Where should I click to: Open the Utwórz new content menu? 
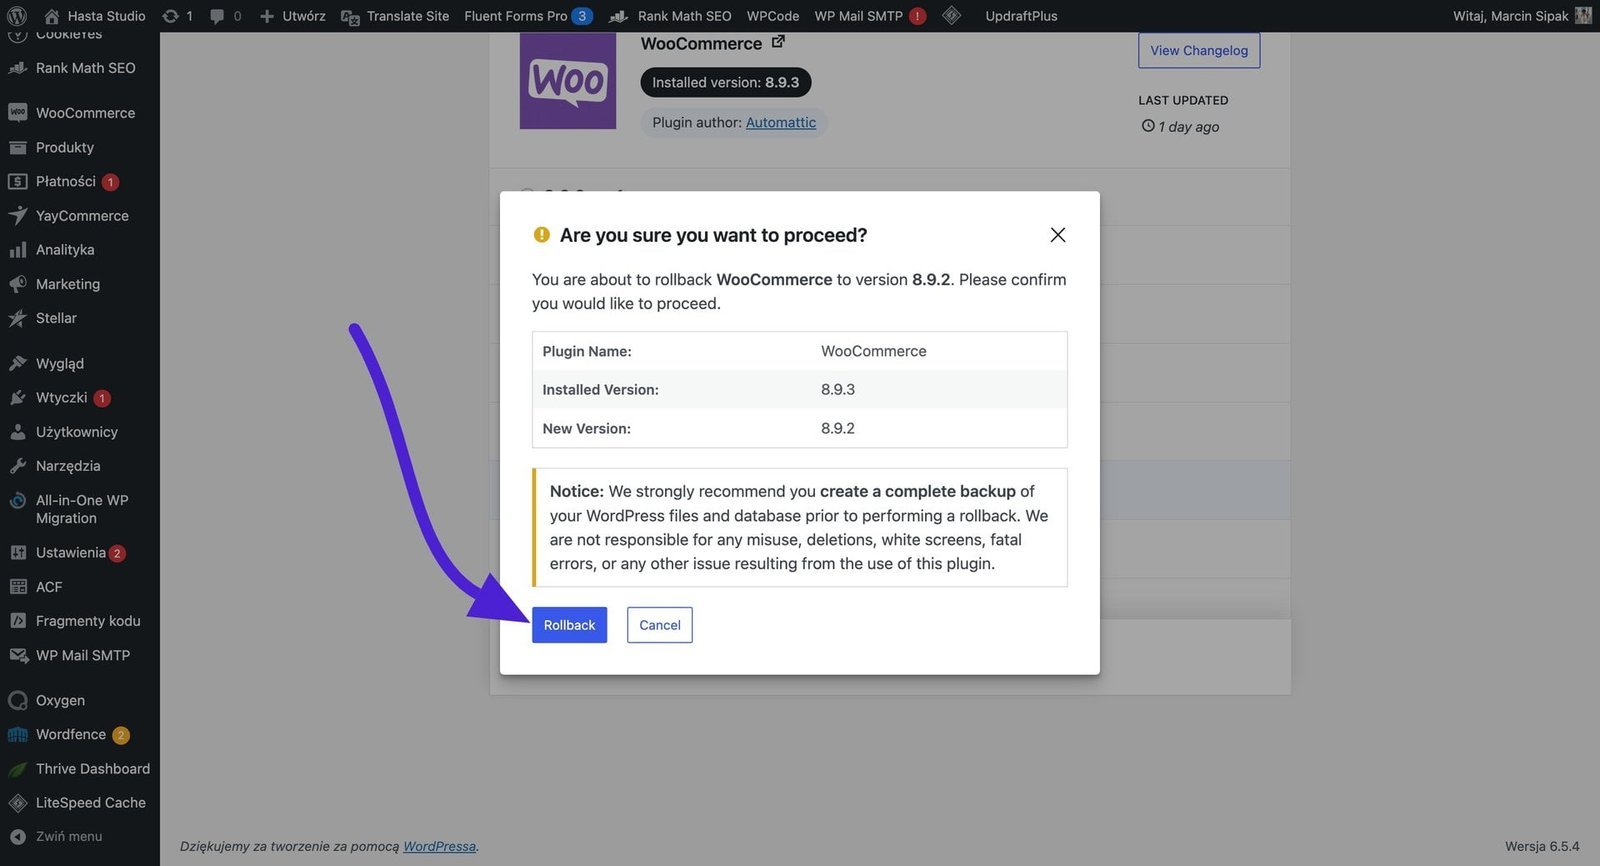pos(293,16)
